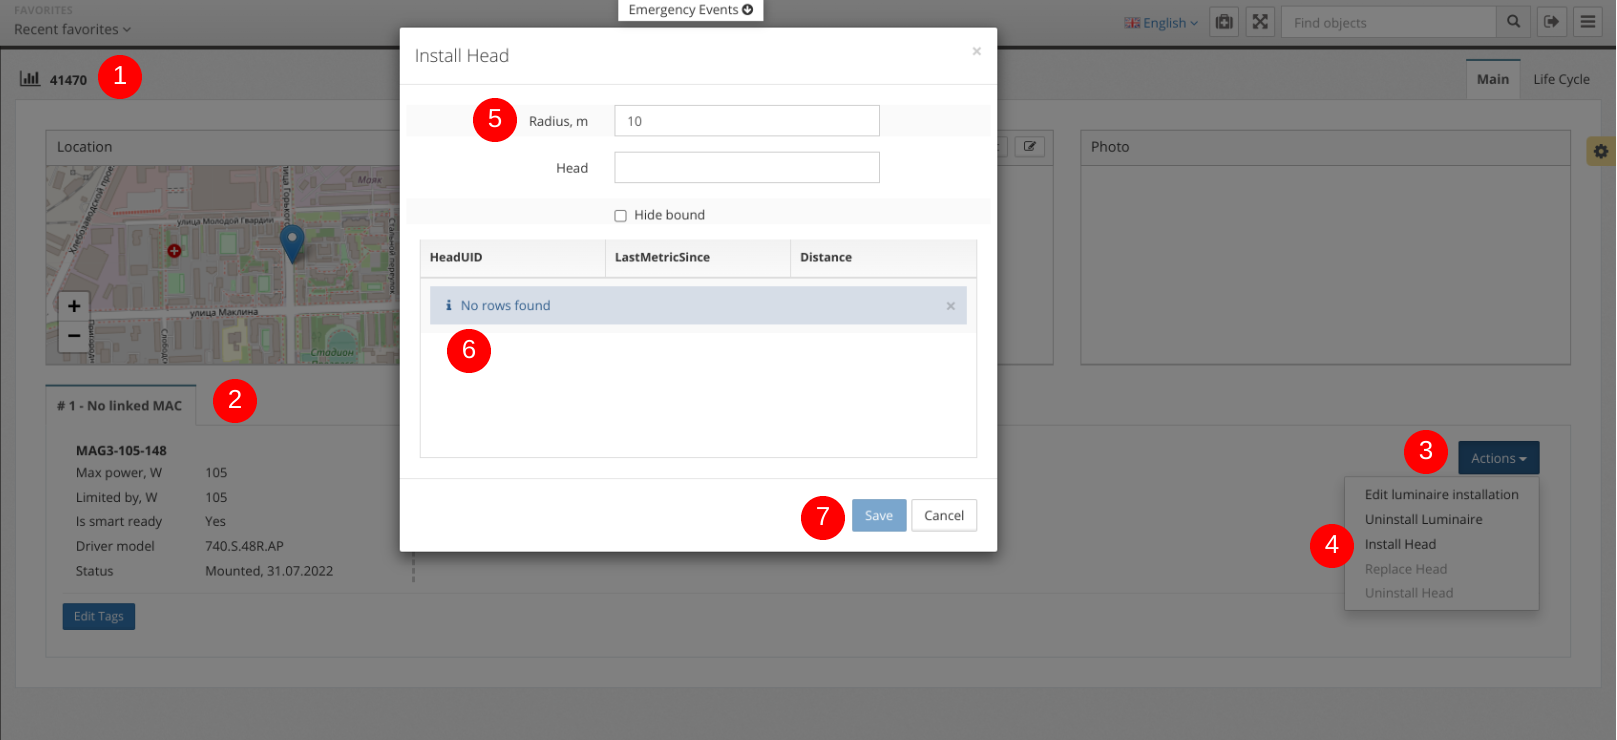
Task: Click the edit pencil icon beside Photo panel
Action: 1029,147
